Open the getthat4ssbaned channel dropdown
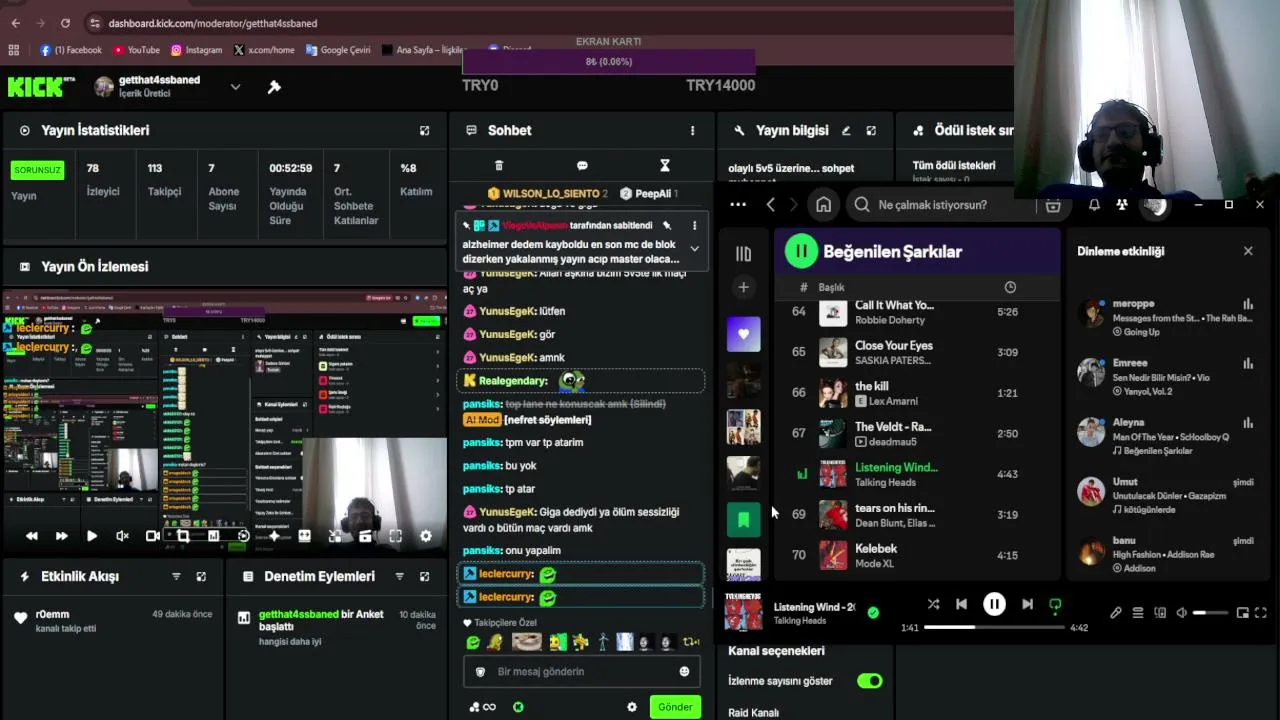 235,87
